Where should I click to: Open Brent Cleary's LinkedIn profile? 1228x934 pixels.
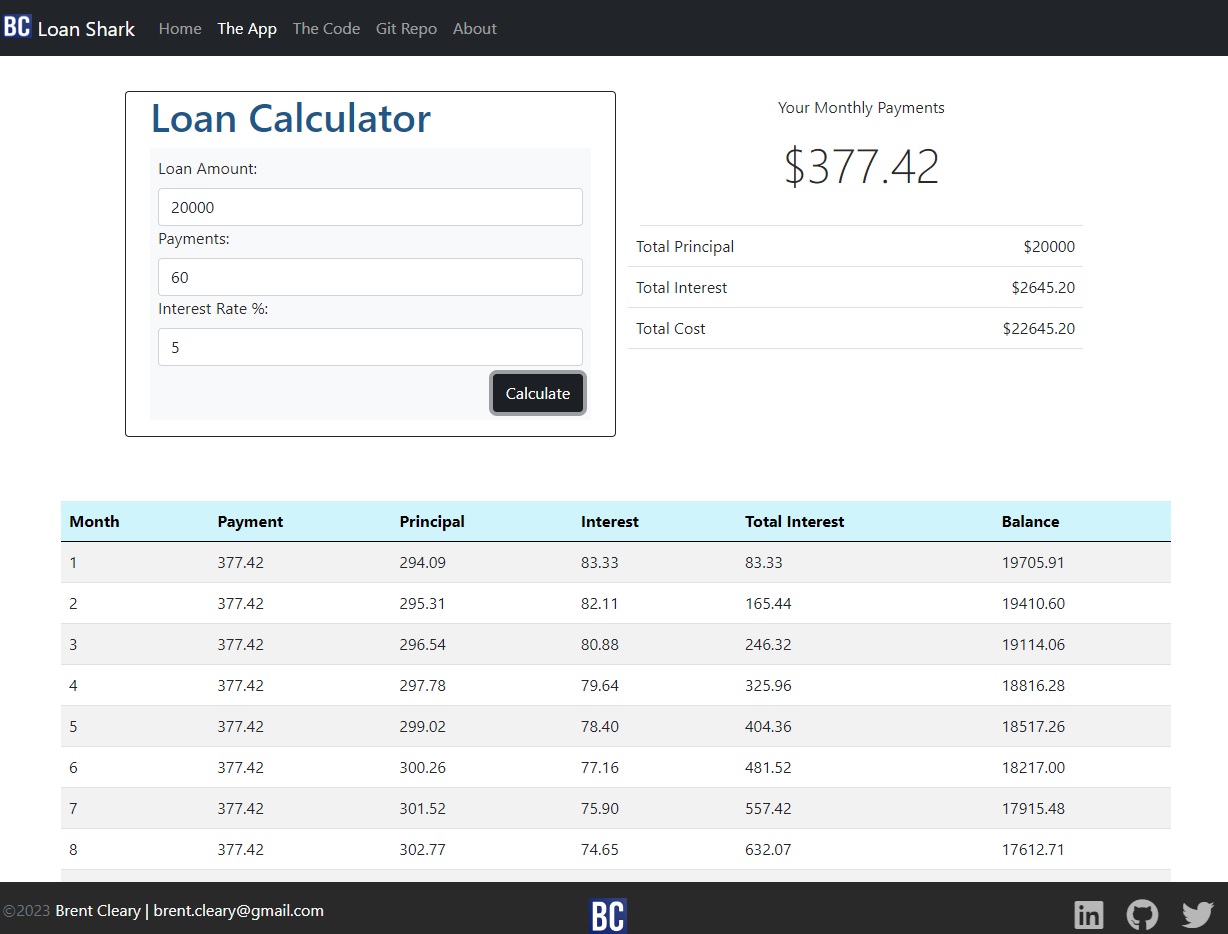point(1089,913)
